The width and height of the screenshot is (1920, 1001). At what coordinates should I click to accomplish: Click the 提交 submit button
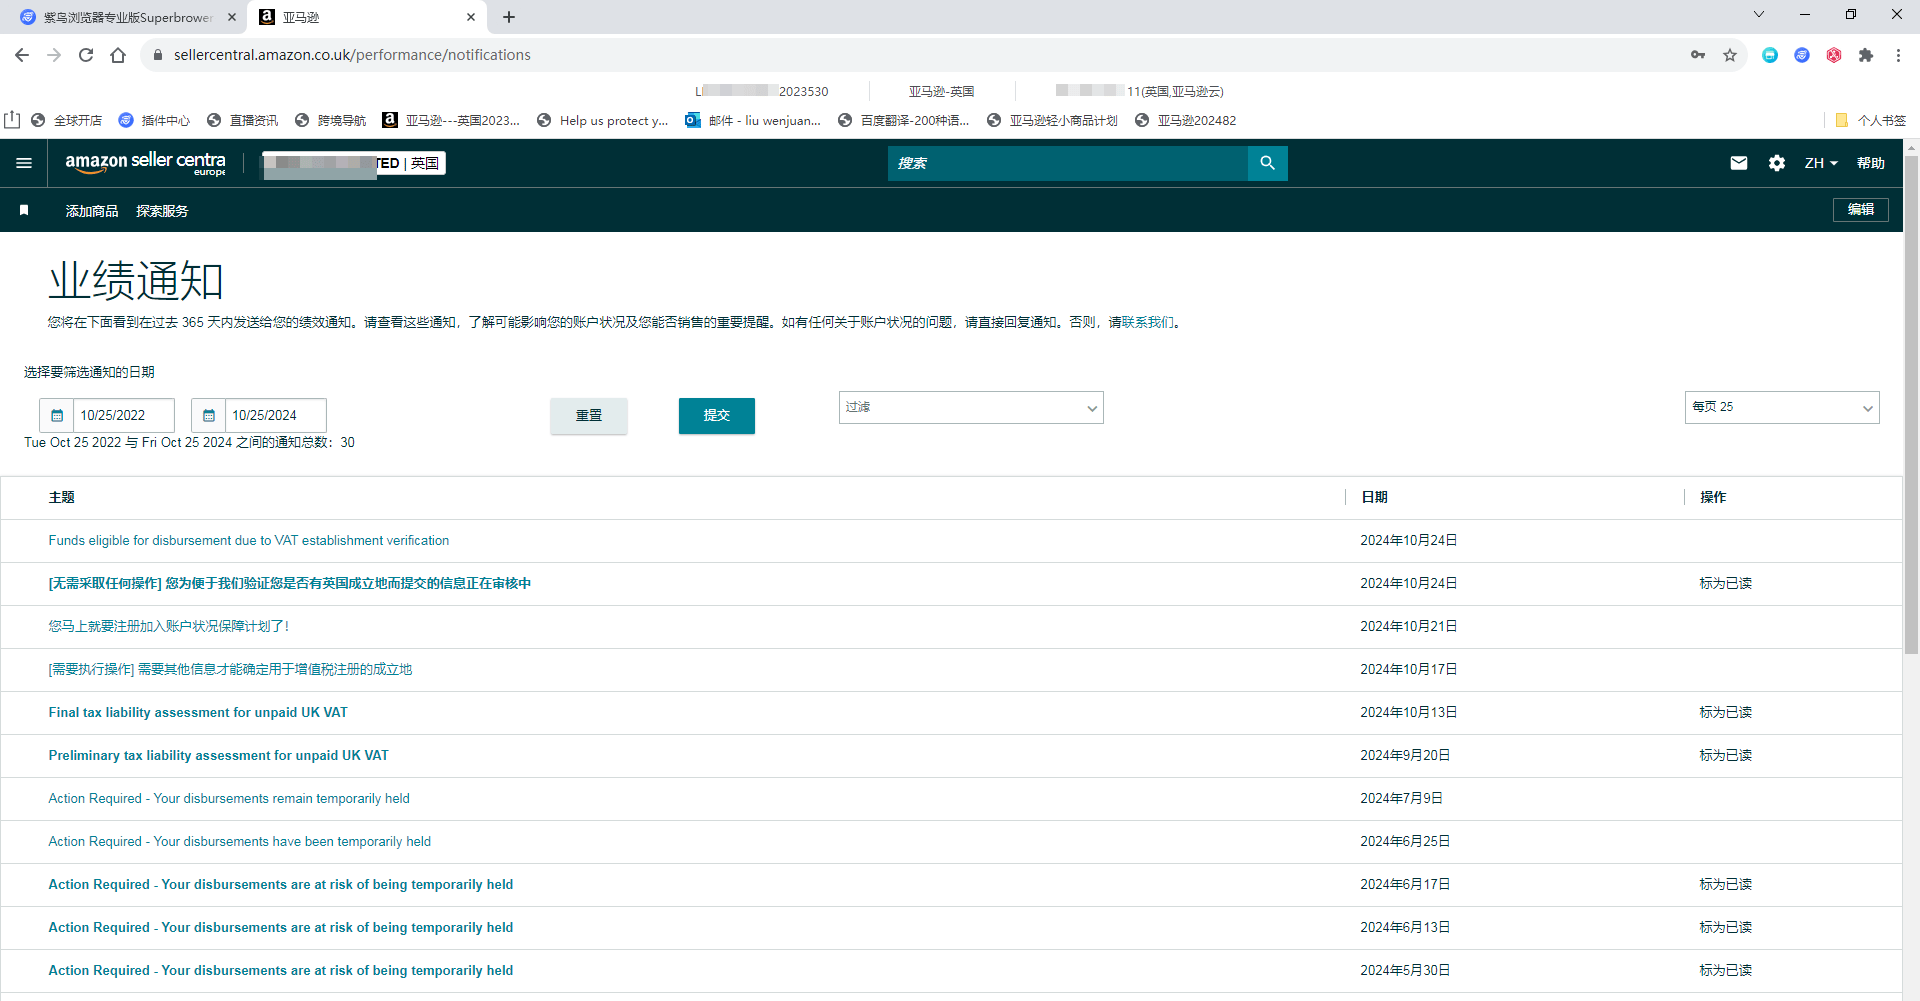(x=717, y=416)
